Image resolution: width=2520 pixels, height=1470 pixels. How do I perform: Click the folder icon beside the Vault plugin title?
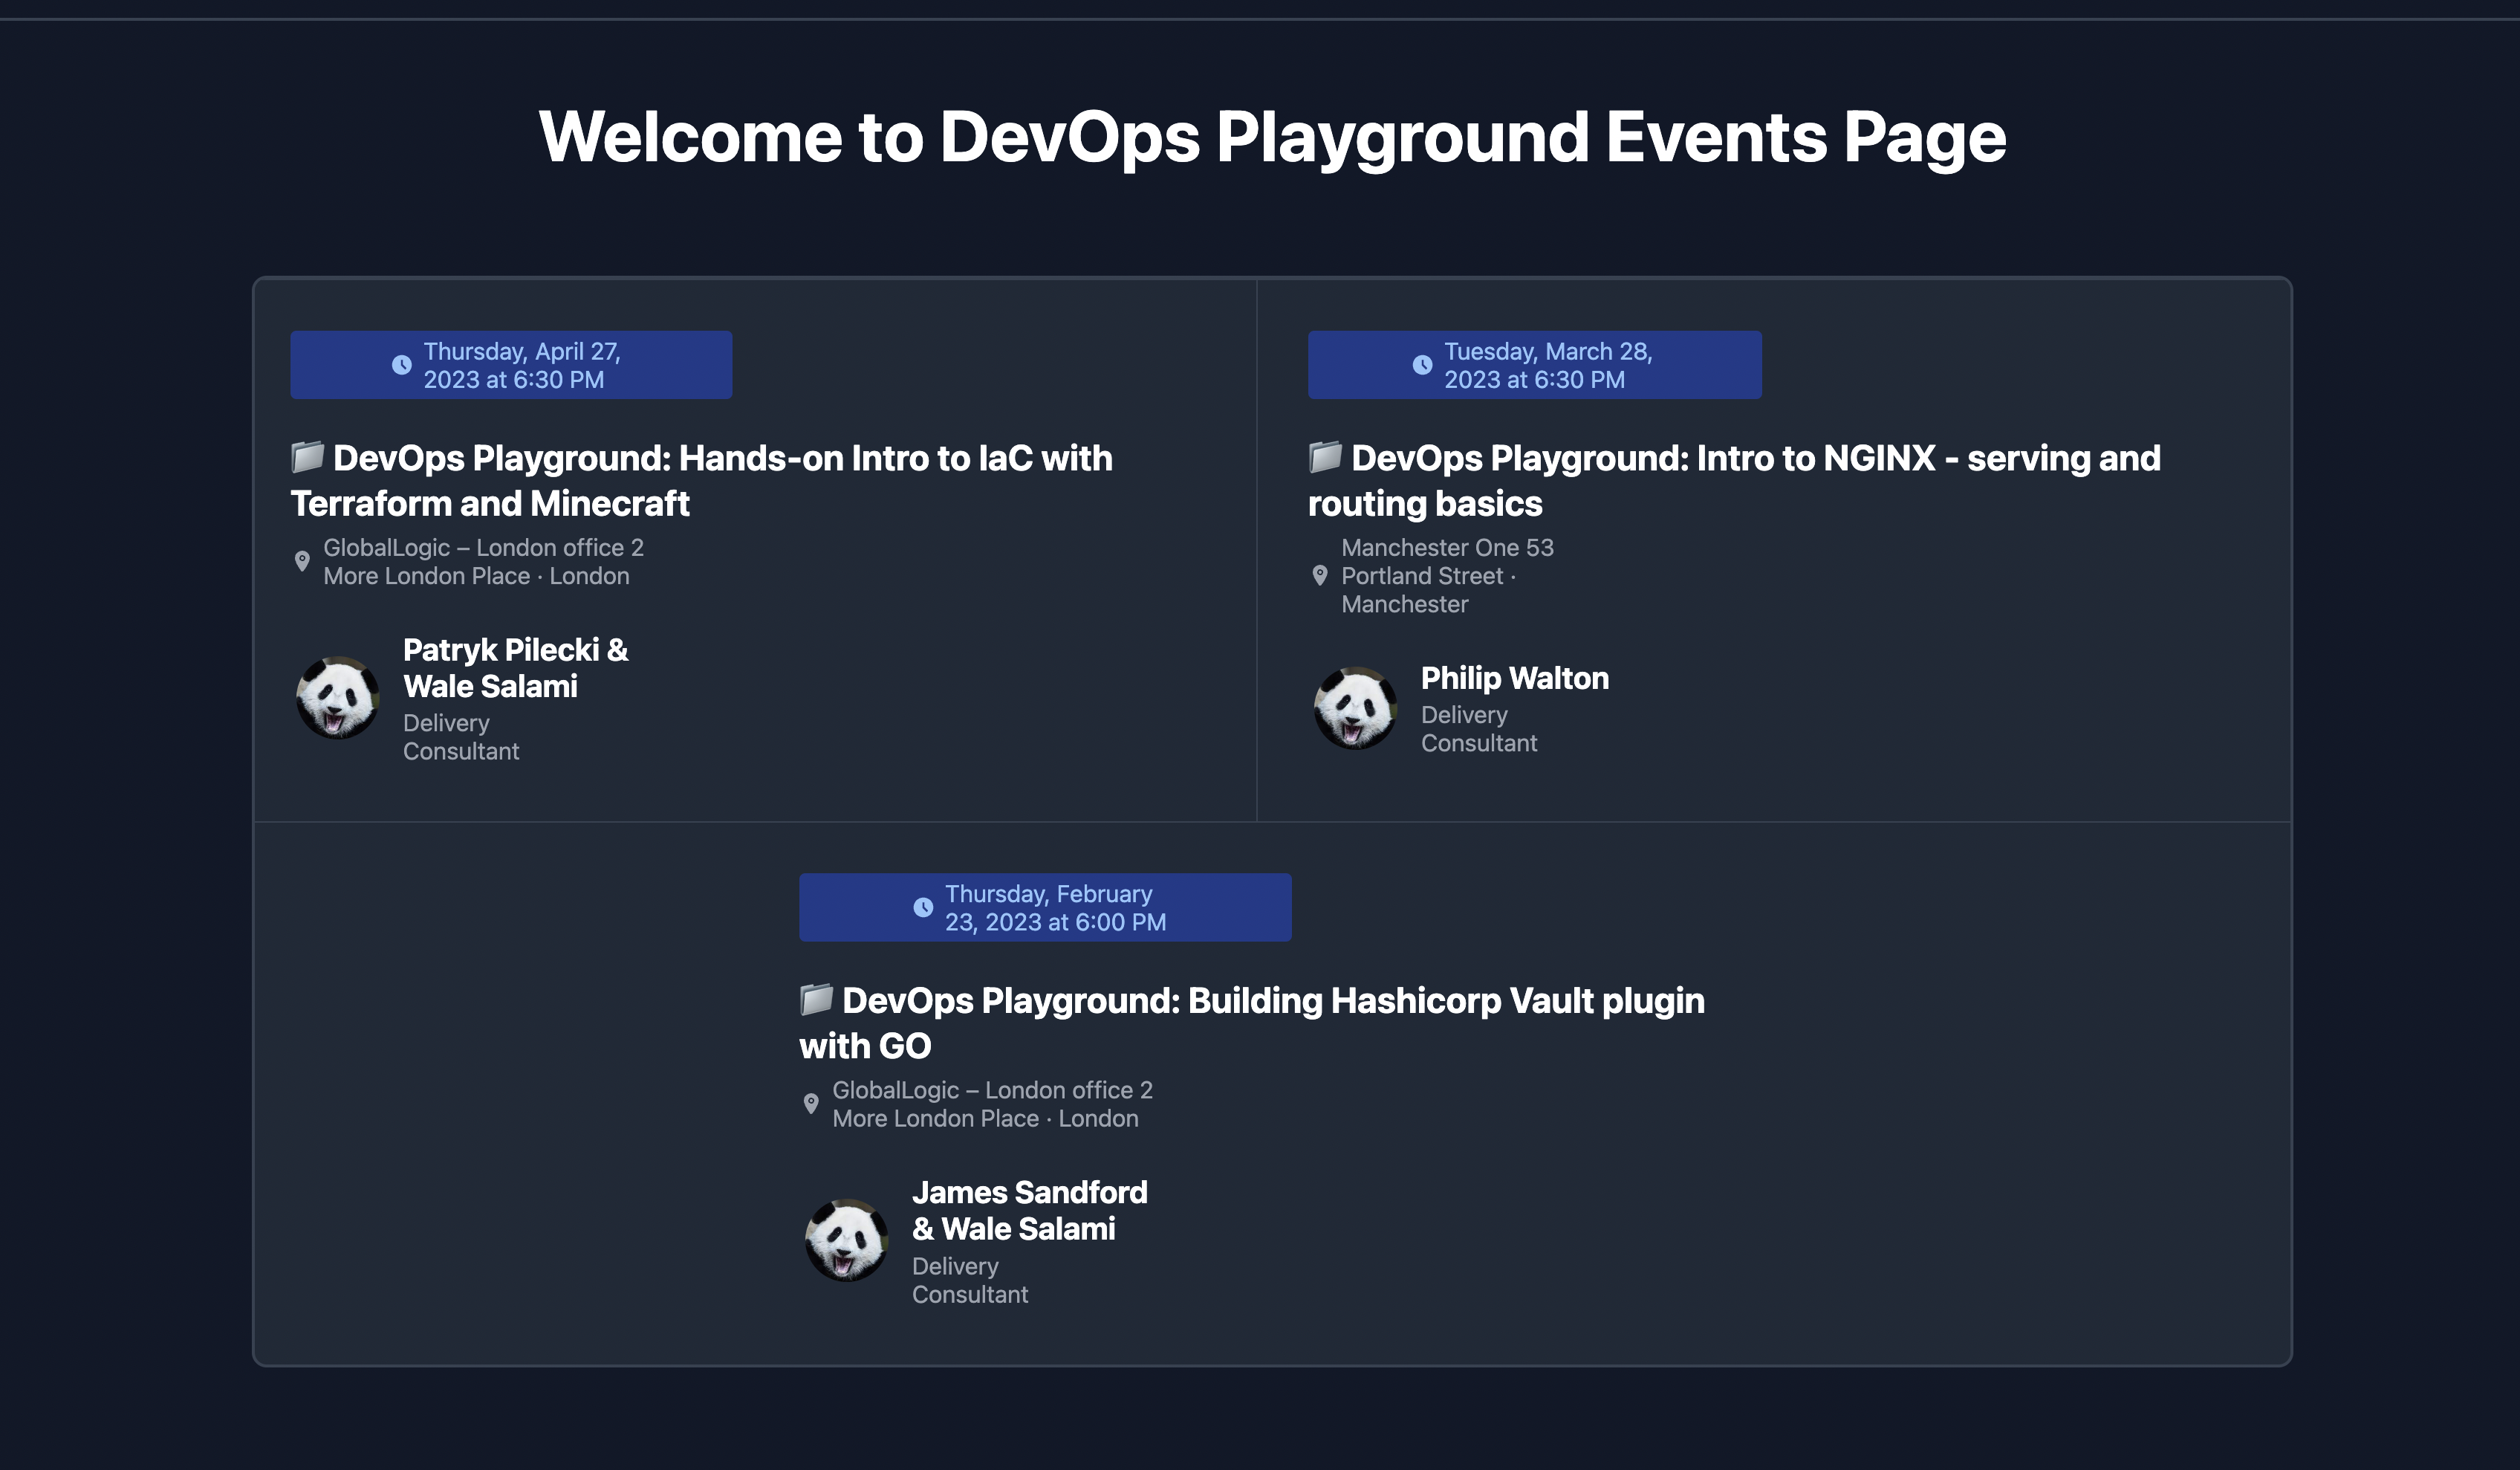(815, 1000)
